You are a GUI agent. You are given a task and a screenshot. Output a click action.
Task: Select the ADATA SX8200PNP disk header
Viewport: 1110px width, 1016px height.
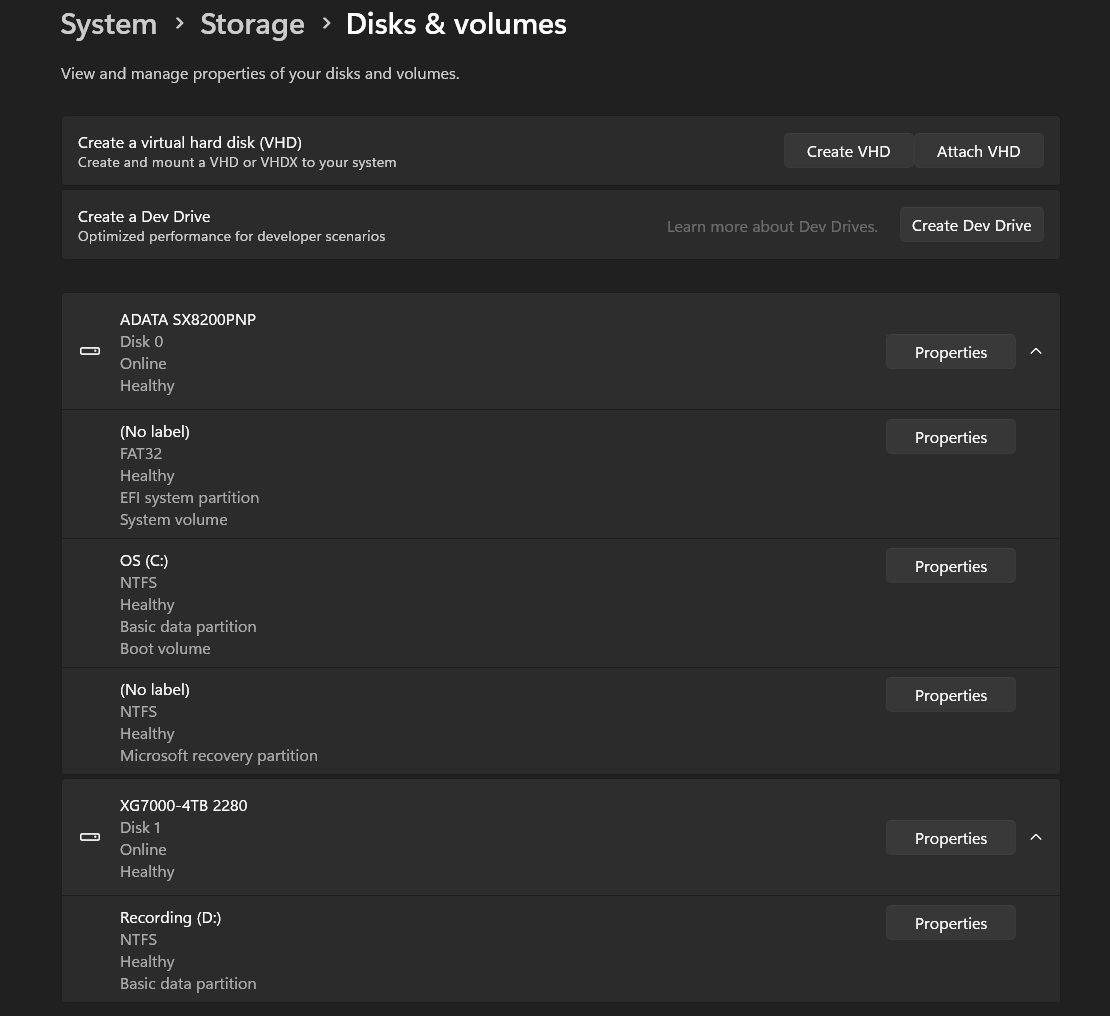click(x=561, y=351)
